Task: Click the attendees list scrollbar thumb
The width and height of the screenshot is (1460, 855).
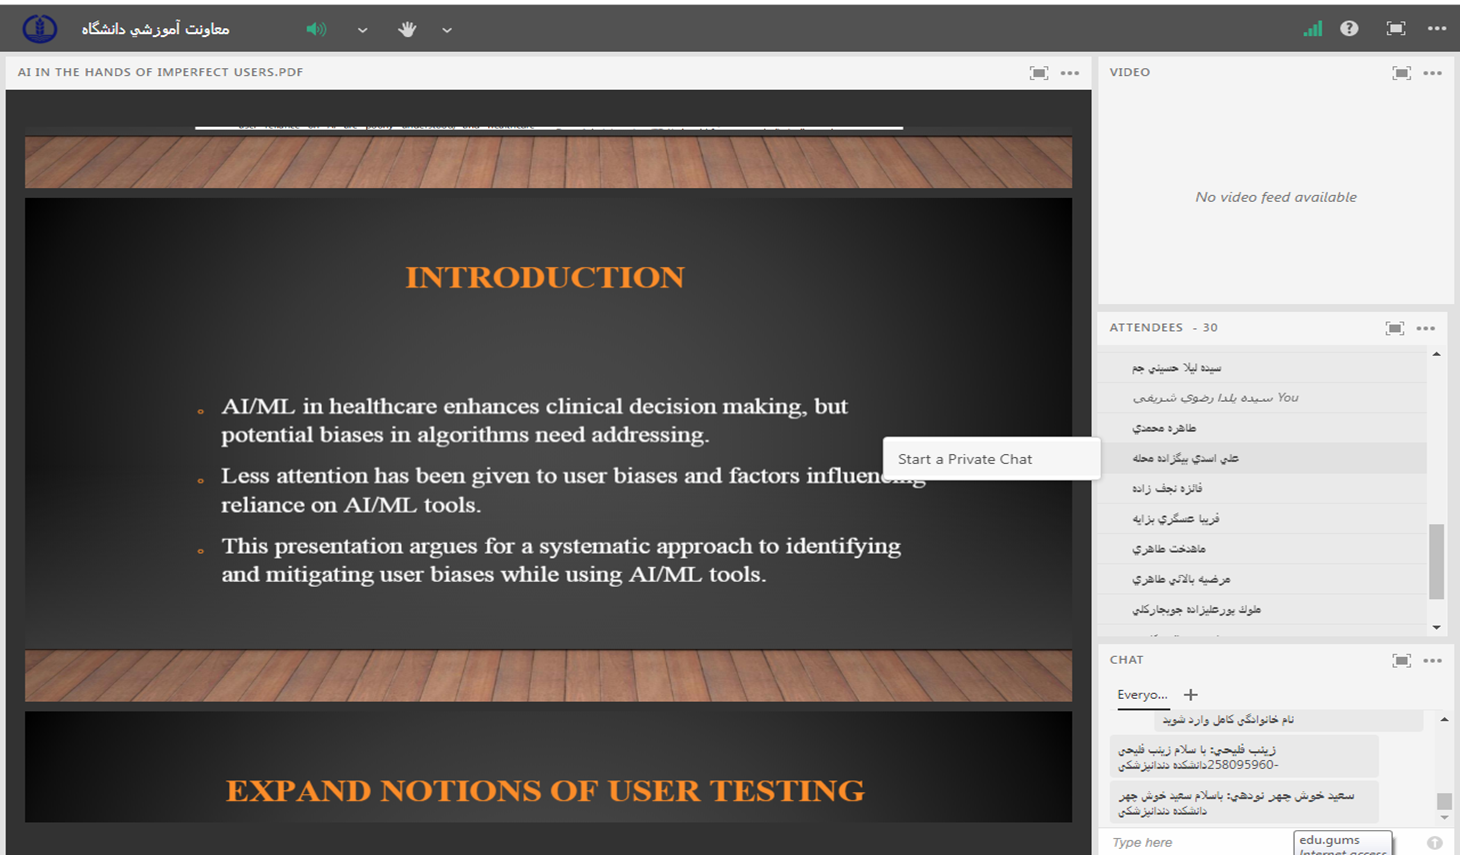Action: 1437,560
